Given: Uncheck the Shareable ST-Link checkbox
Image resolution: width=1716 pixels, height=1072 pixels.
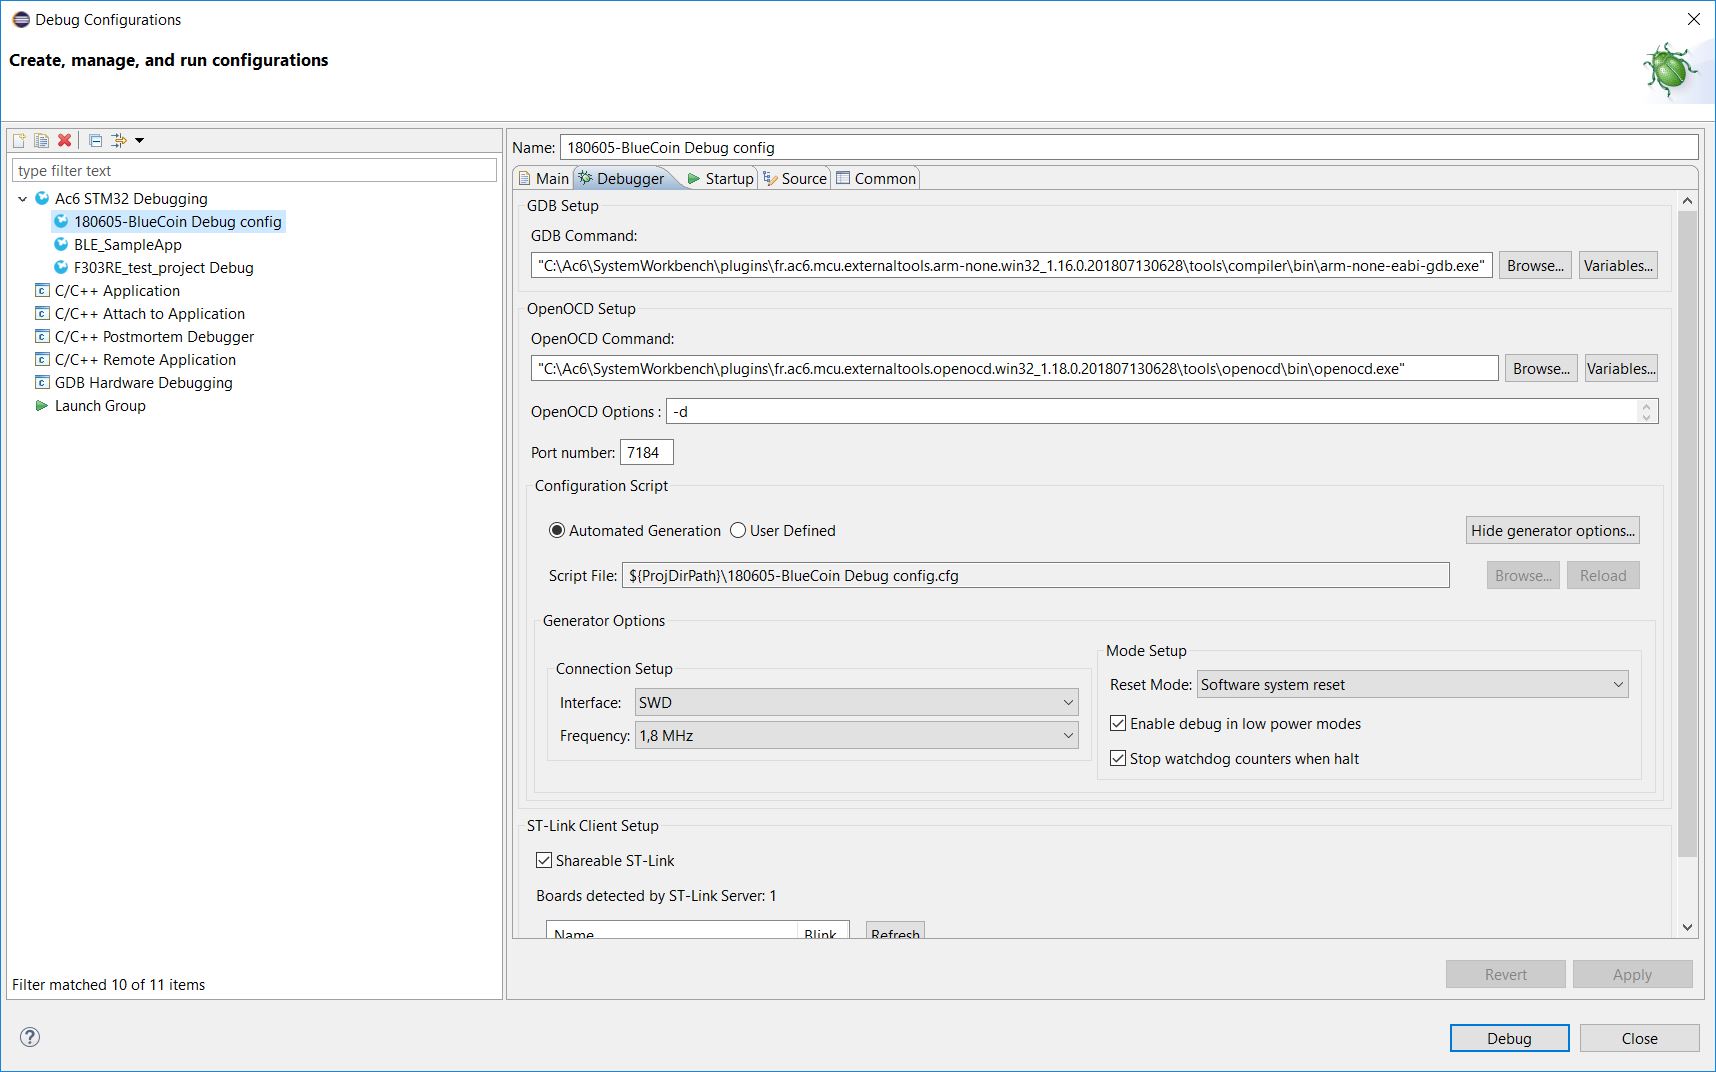Looking at the screenshot, I should click(x=544, y=861).
